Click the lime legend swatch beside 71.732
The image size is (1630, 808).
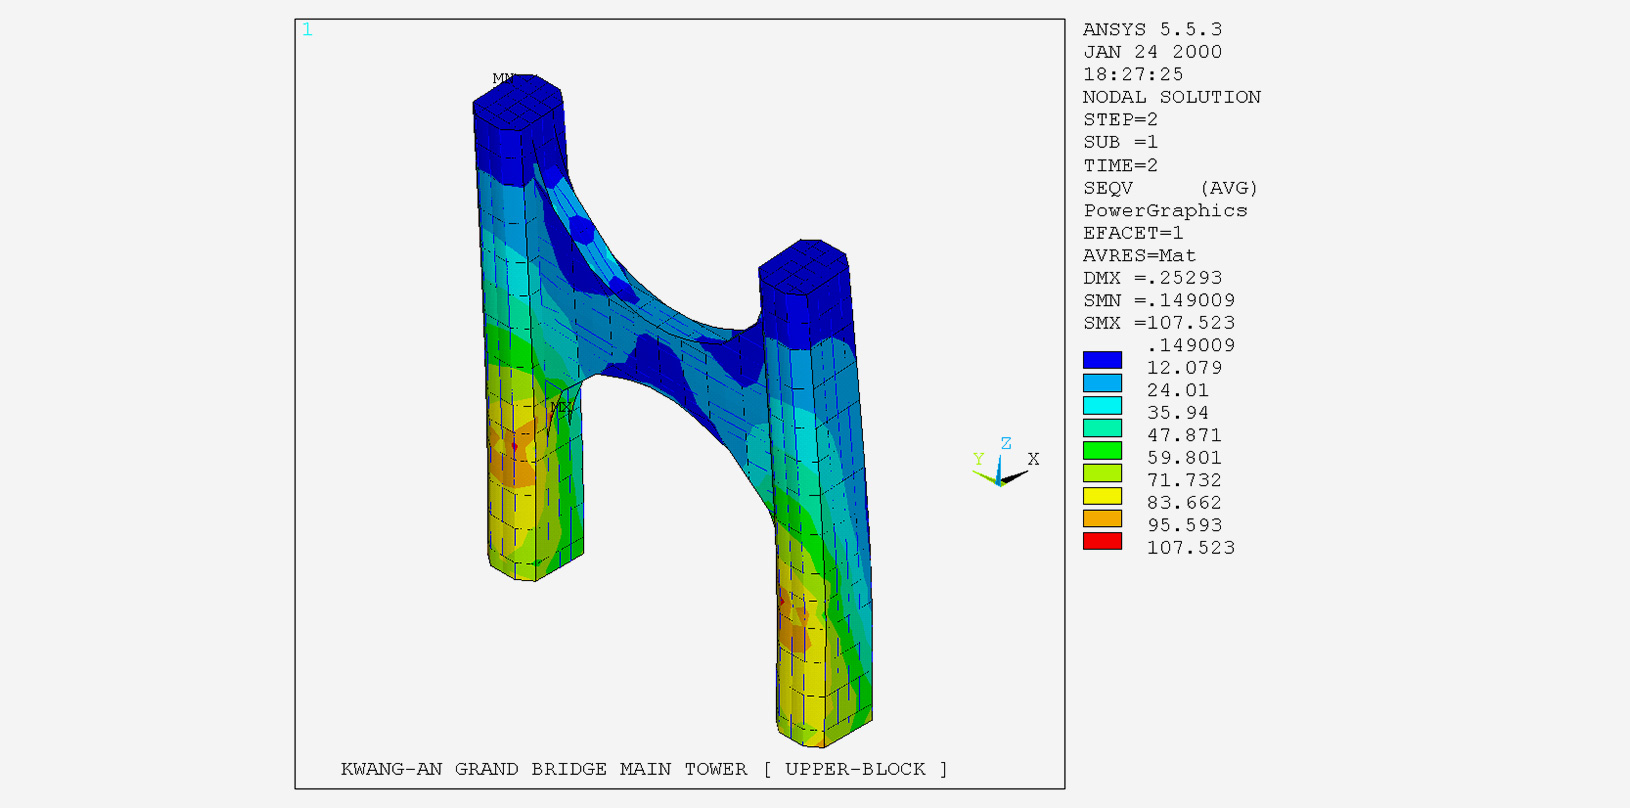tap(1102, 473)
